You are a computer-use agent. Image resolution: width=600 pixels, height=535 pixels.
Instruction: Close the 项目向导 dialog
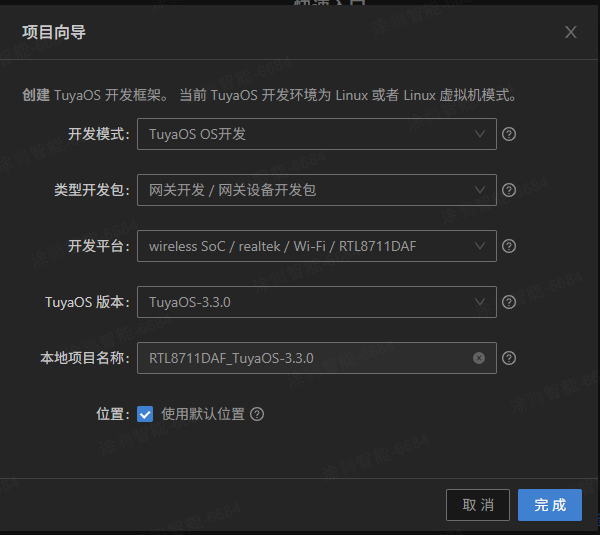tap(571, 32)
